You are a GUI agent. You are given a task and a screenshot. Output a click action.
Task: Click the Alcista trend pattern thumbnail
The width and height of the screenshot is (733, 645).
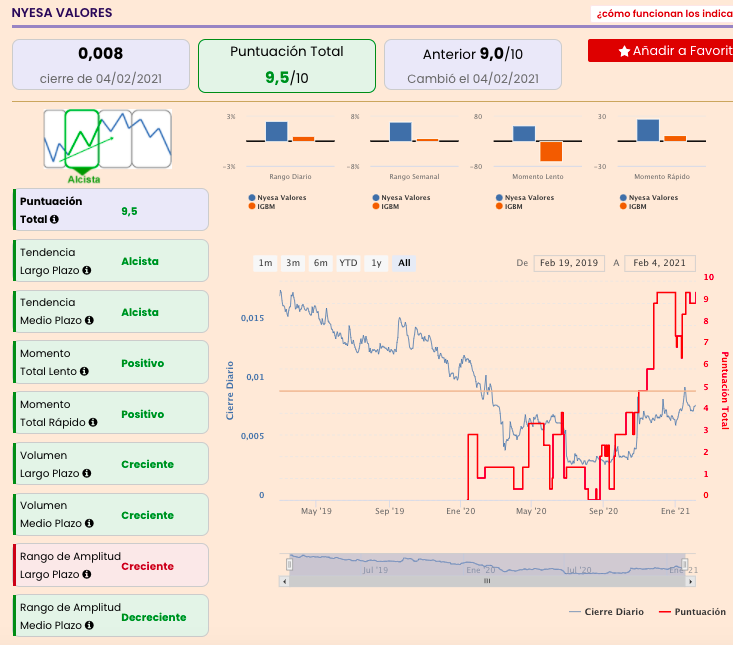[82, 139]
